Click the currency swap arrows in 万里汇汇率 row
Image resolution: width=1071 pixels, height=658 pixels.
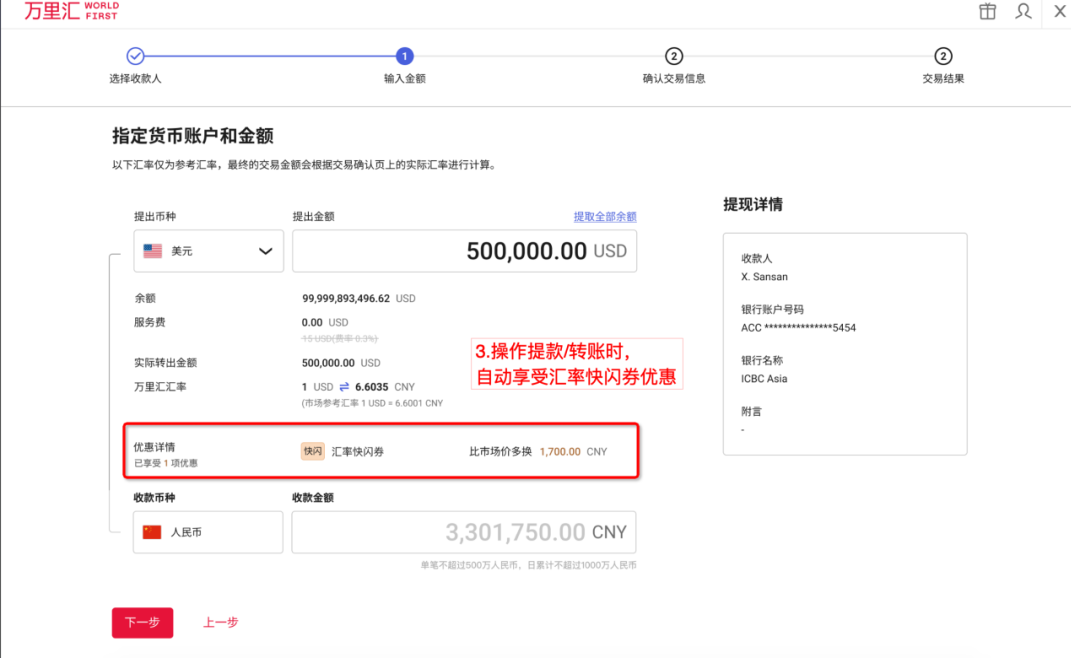click(x=345, y=387)
